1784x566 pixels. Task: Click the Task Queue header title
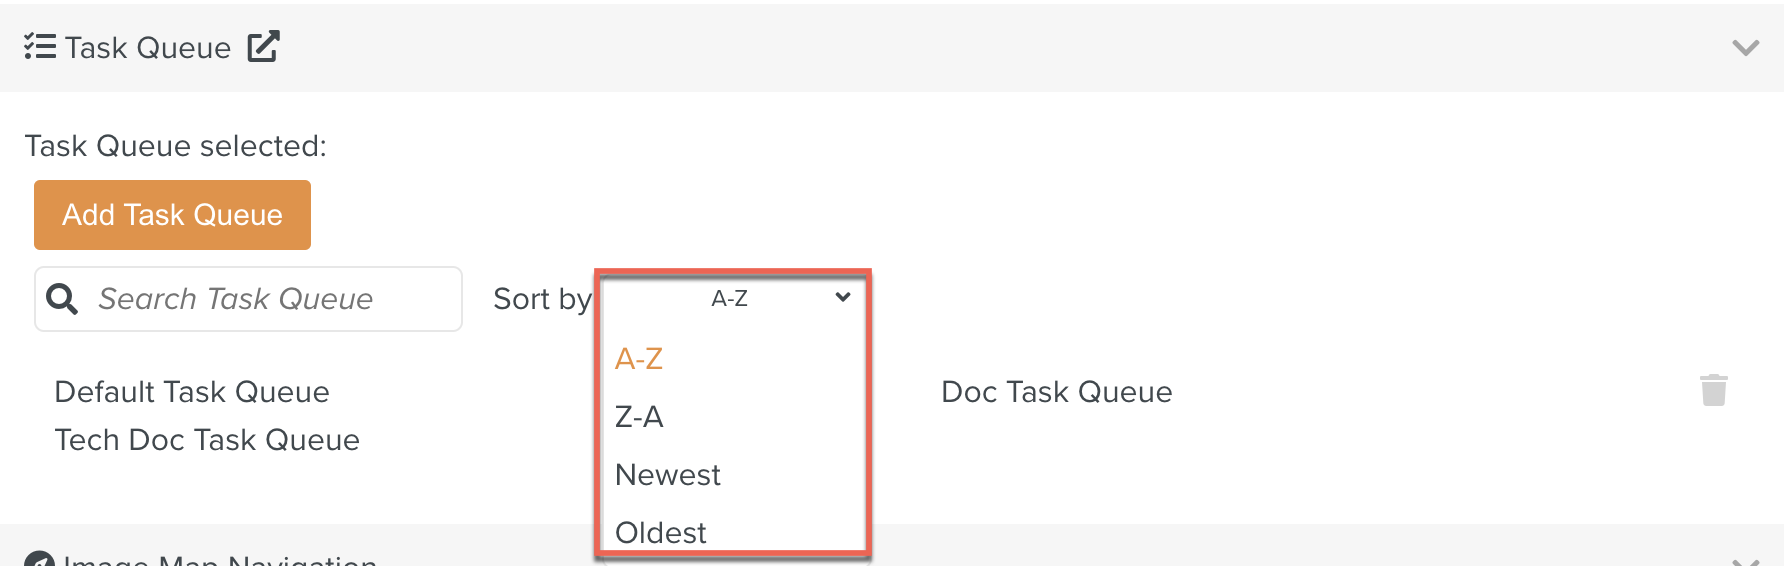[148, 48]
